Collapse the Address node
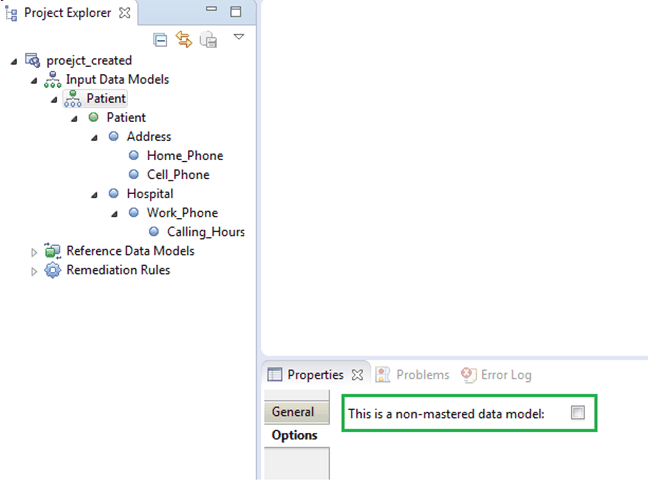This screenshot has height=482, width=648. (x=95, y=138)
